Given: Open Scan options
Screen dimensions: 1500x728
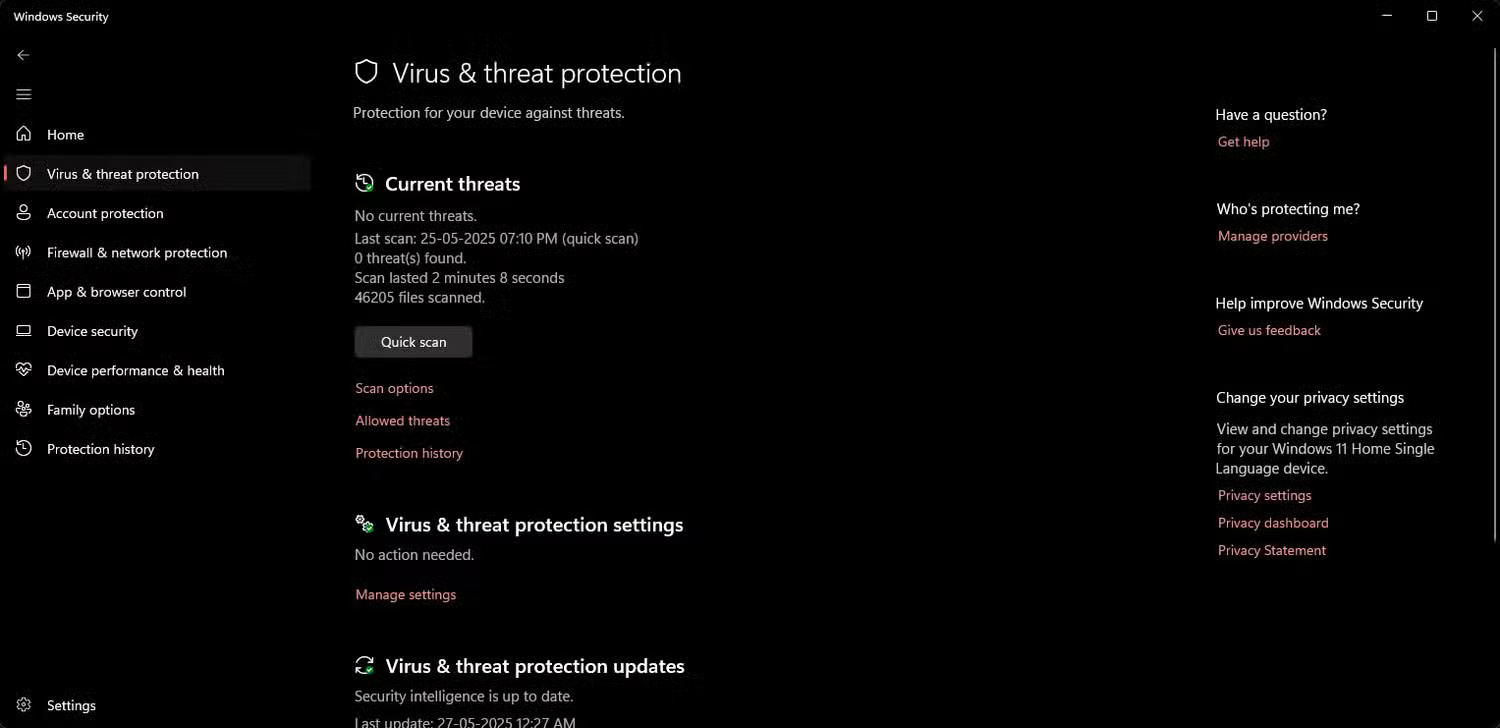Looking at the screenshot, I should click(x=394, y=388).
